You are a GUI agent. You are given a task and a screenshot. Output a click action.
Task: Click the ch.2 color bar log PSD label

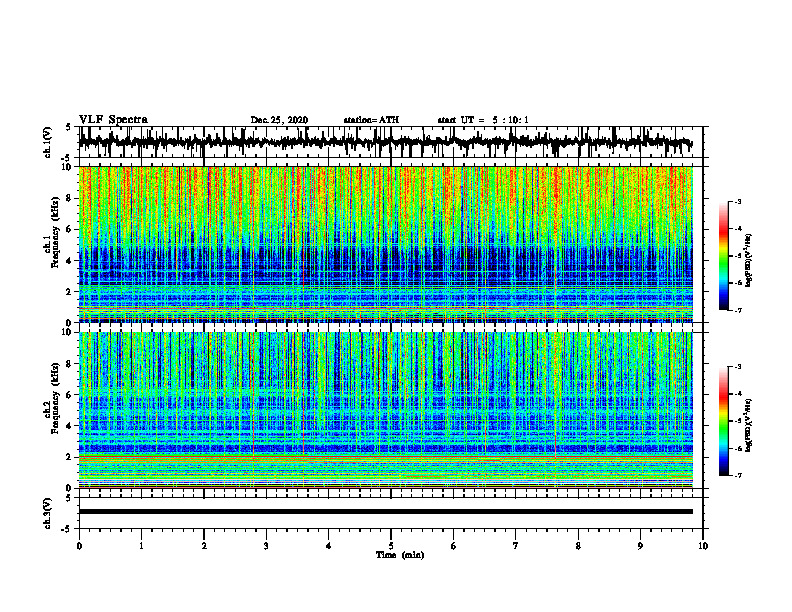point(749,425)
